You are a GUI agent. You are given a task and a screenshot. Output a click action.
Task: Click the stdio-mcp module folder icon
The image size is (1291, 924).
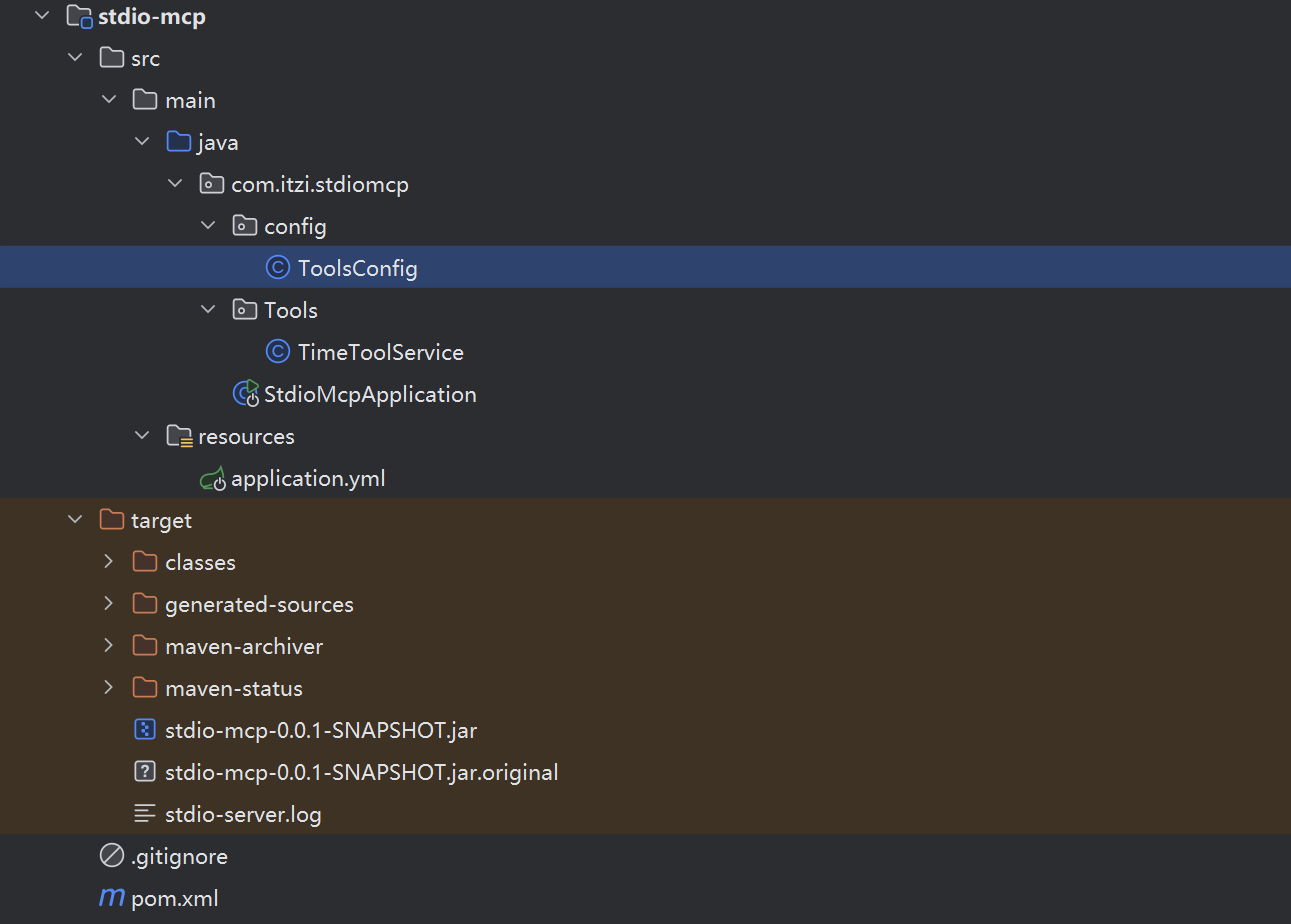coord(79,16)
